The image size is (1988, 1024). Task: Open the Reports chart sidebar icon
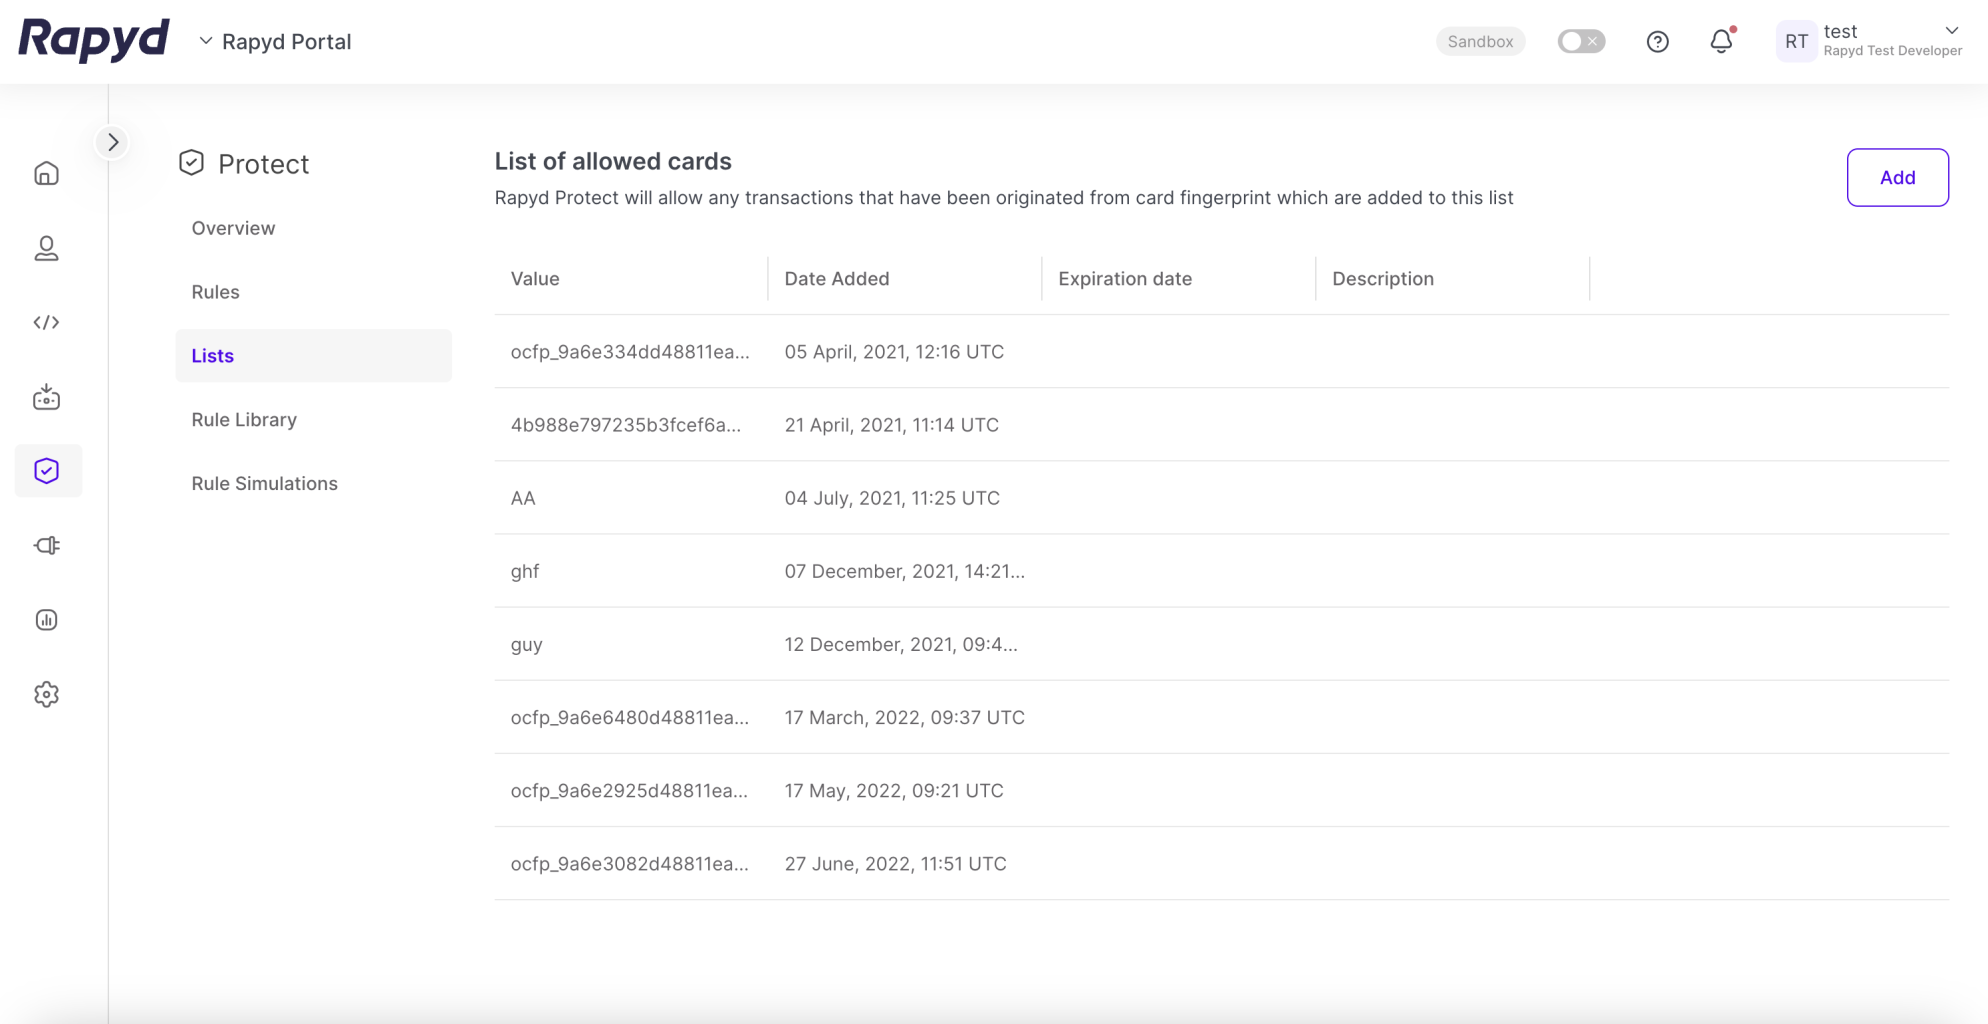47,620
